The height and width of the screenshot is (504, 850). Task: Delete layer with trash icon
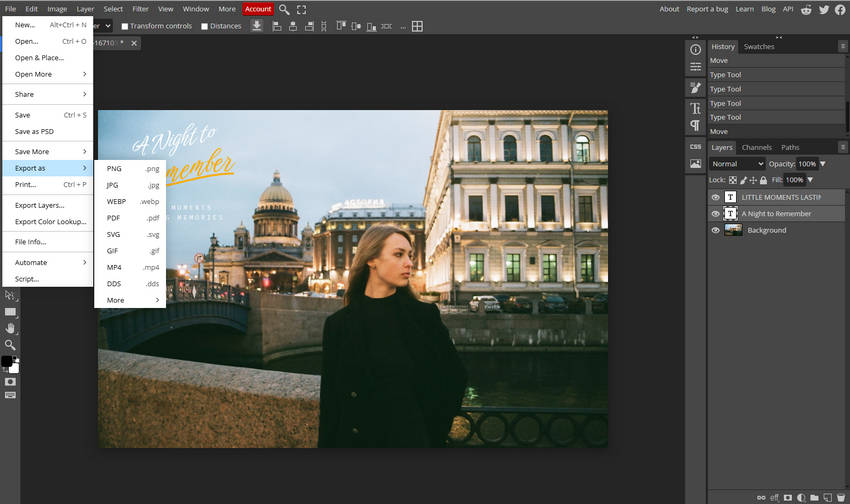pos(841,497)
